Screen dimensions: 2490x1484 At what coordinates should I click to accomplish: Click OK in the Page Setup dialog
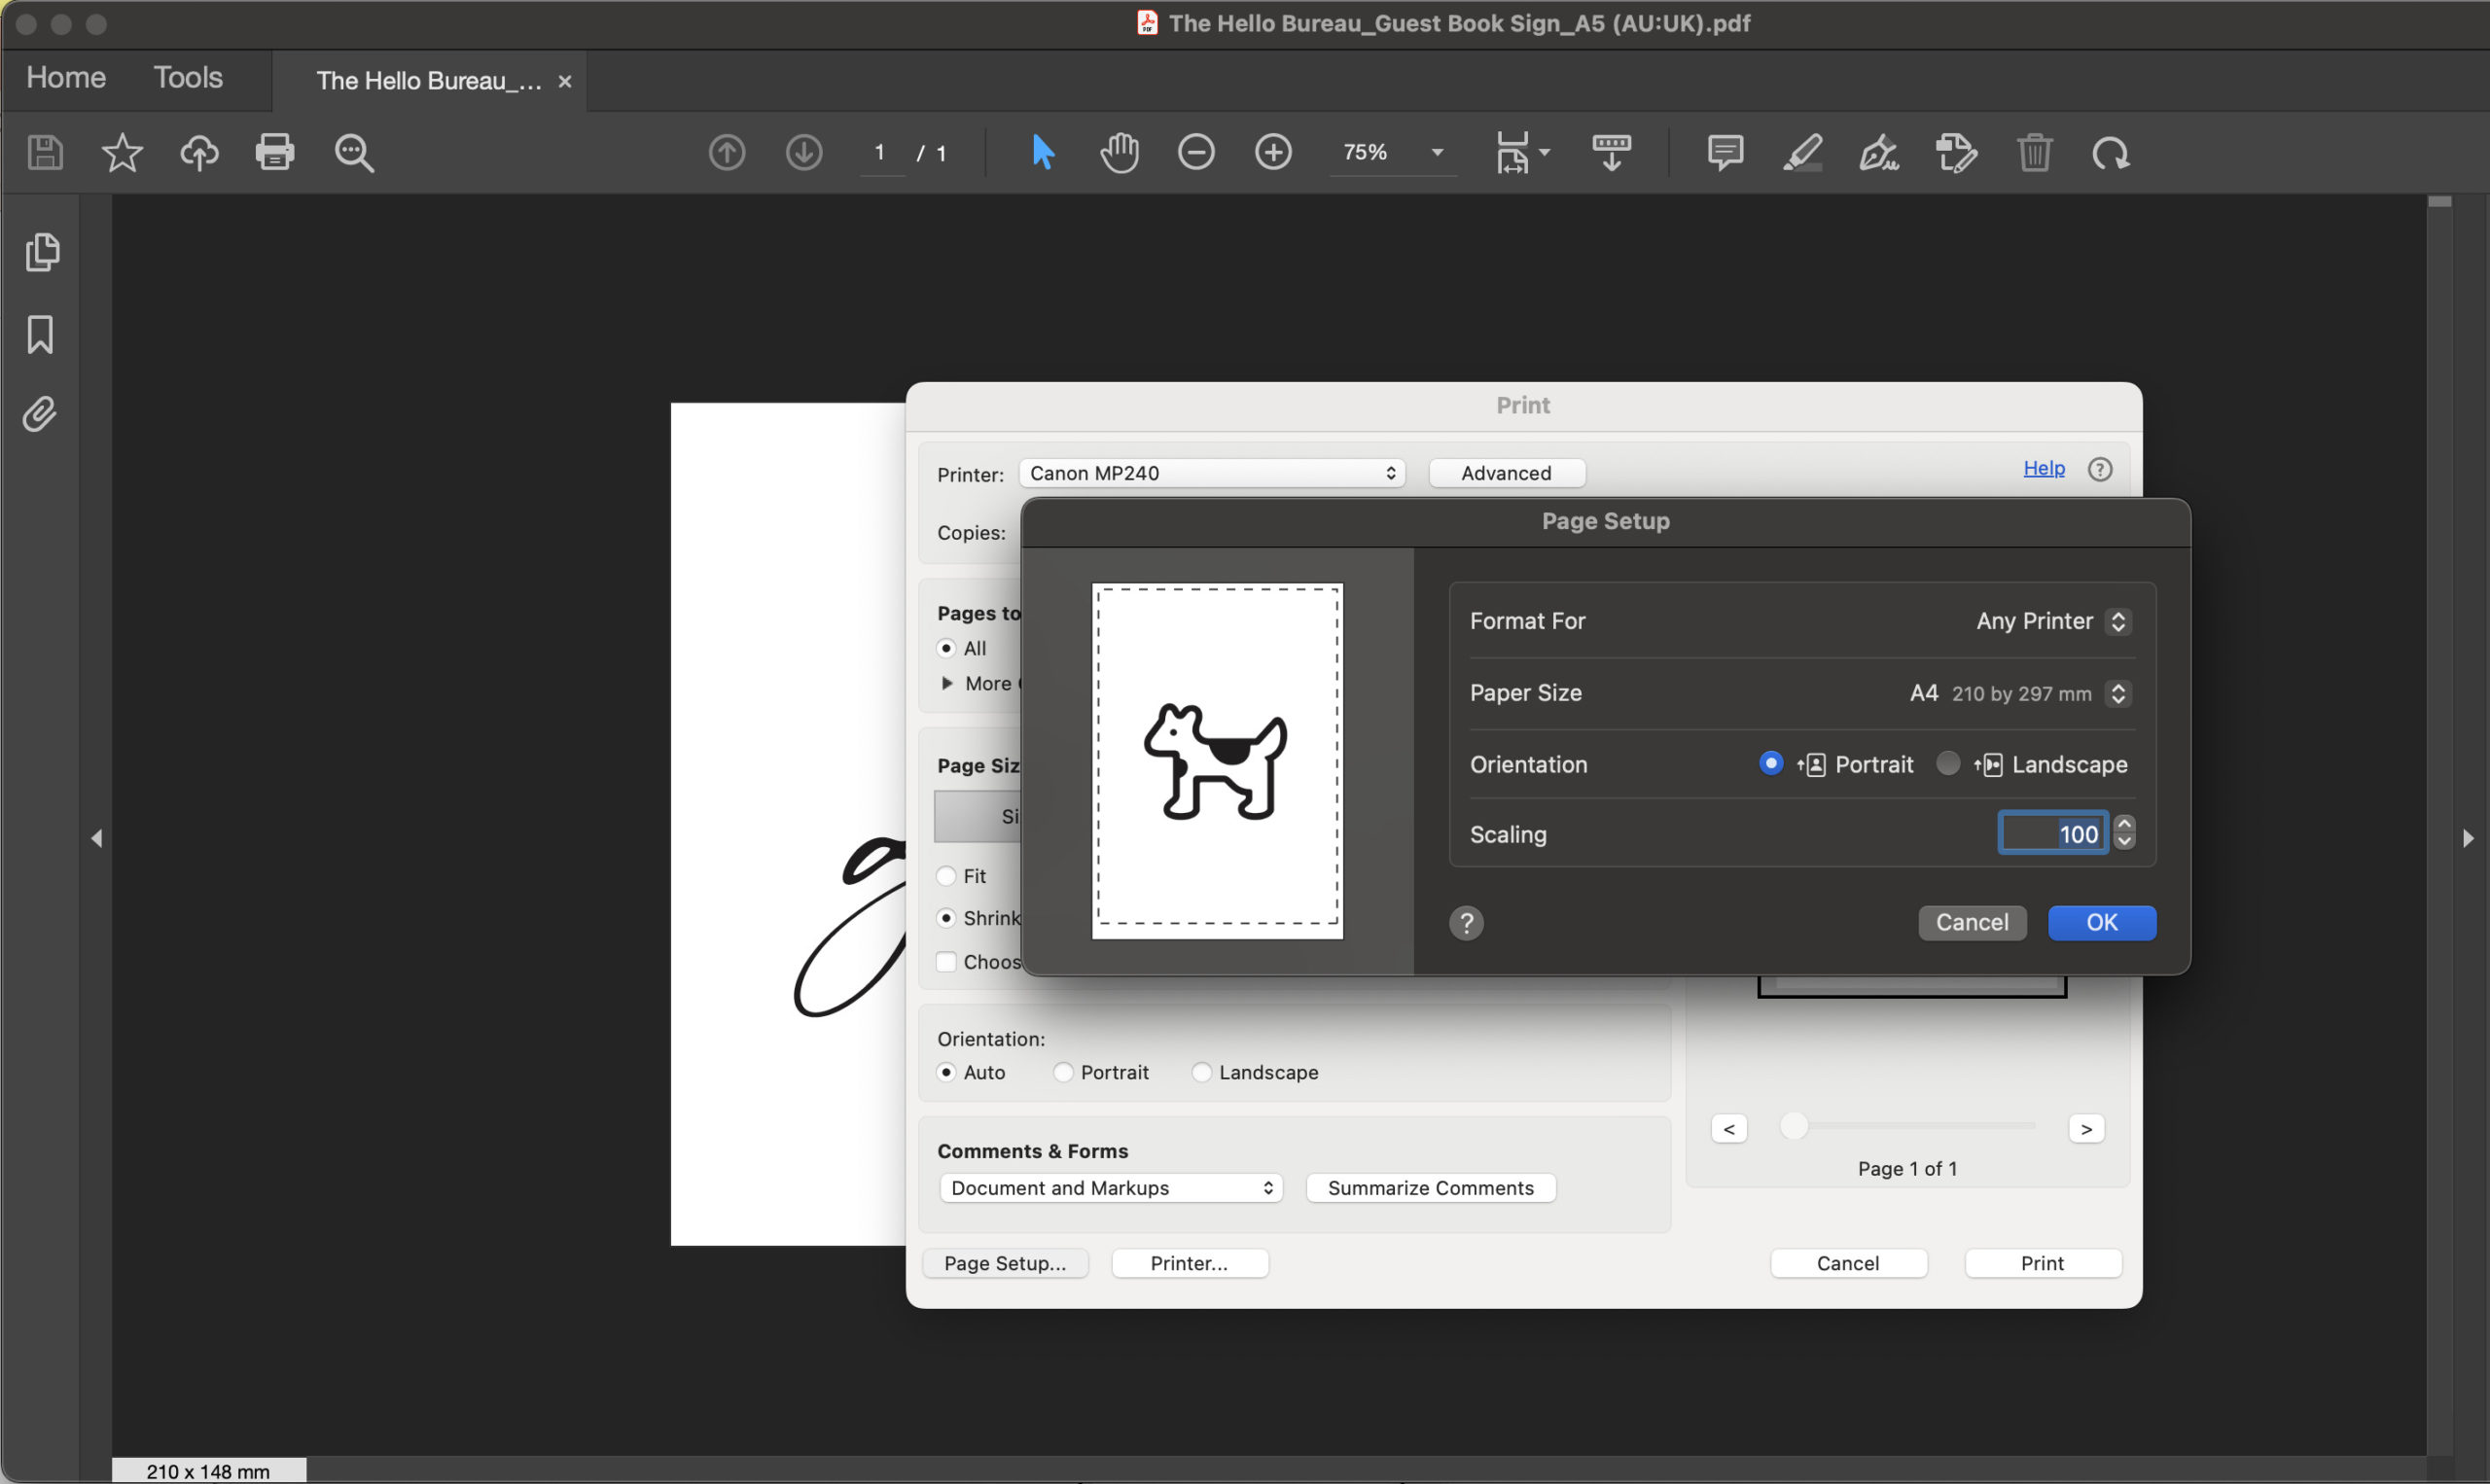point(2100,922)
